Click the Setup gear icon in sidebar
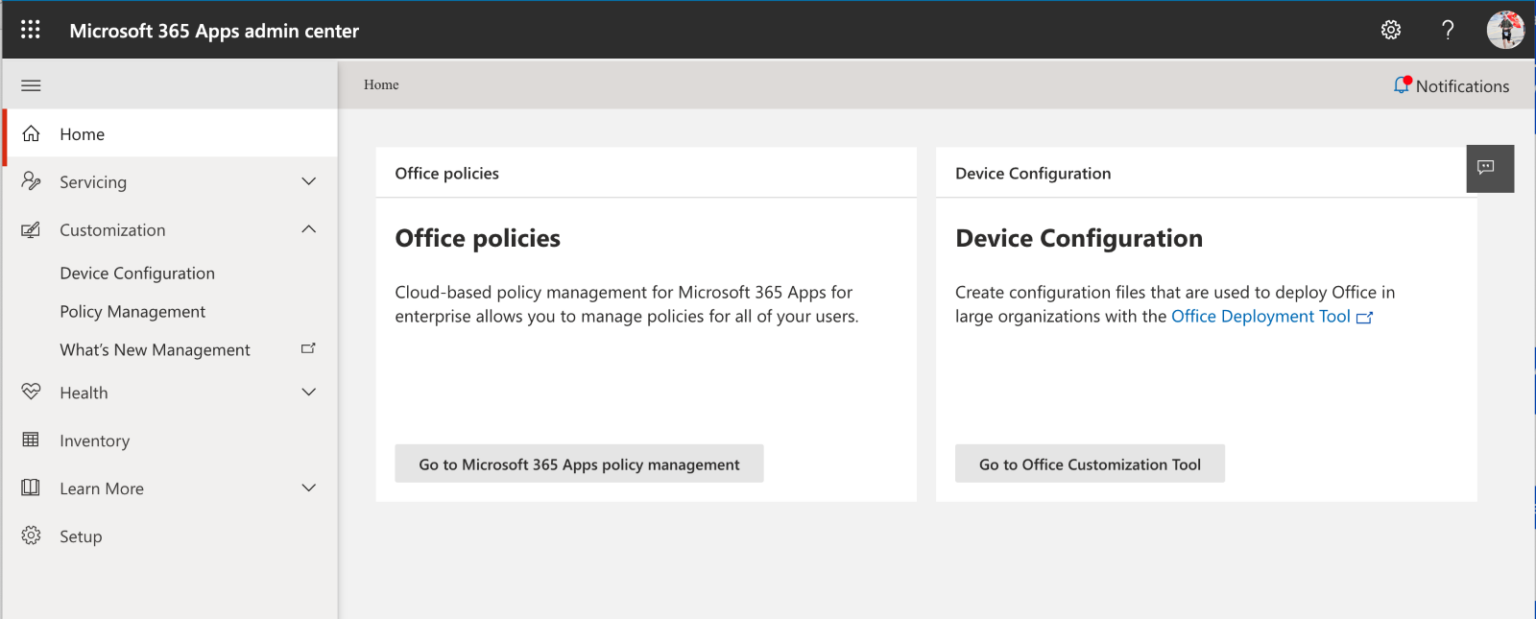Viewport: 1536px width, 619px height. 31,536
